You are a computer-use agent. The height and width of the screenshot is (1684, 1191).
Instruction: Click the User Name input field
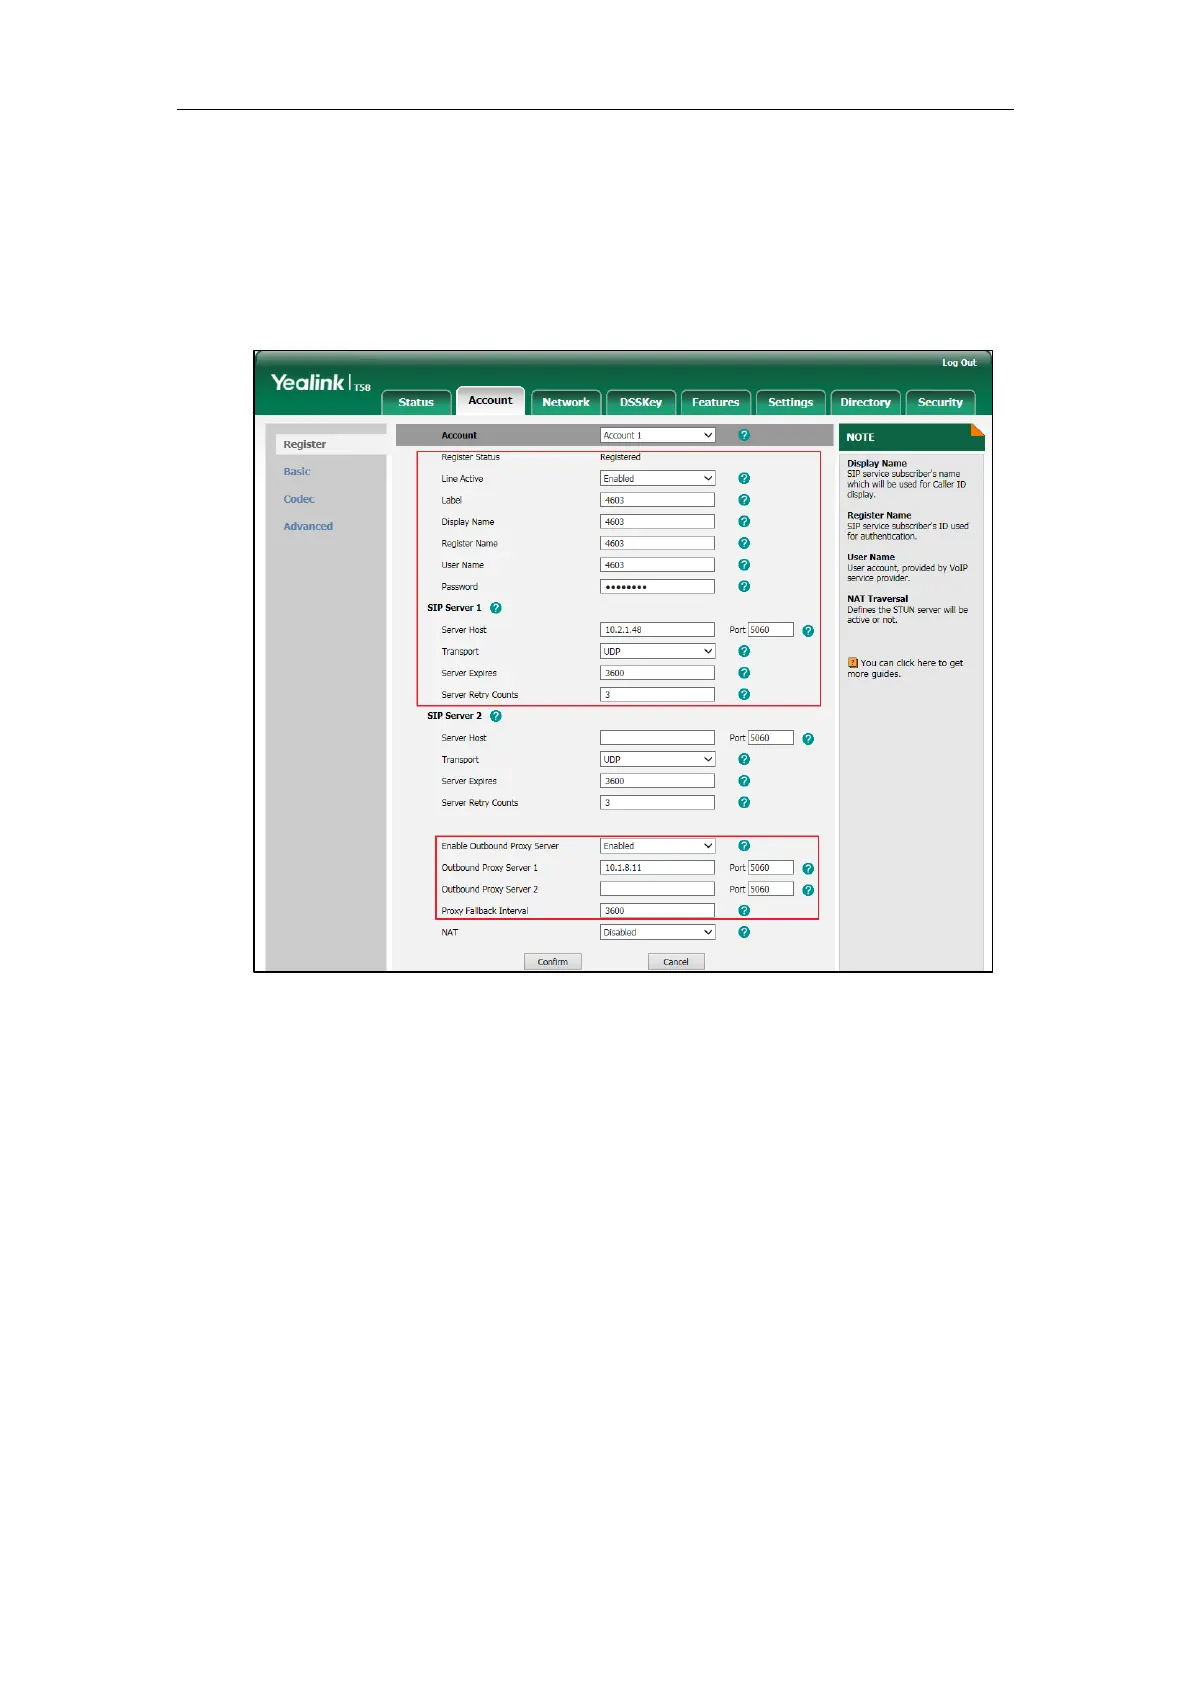coord(658,565)
